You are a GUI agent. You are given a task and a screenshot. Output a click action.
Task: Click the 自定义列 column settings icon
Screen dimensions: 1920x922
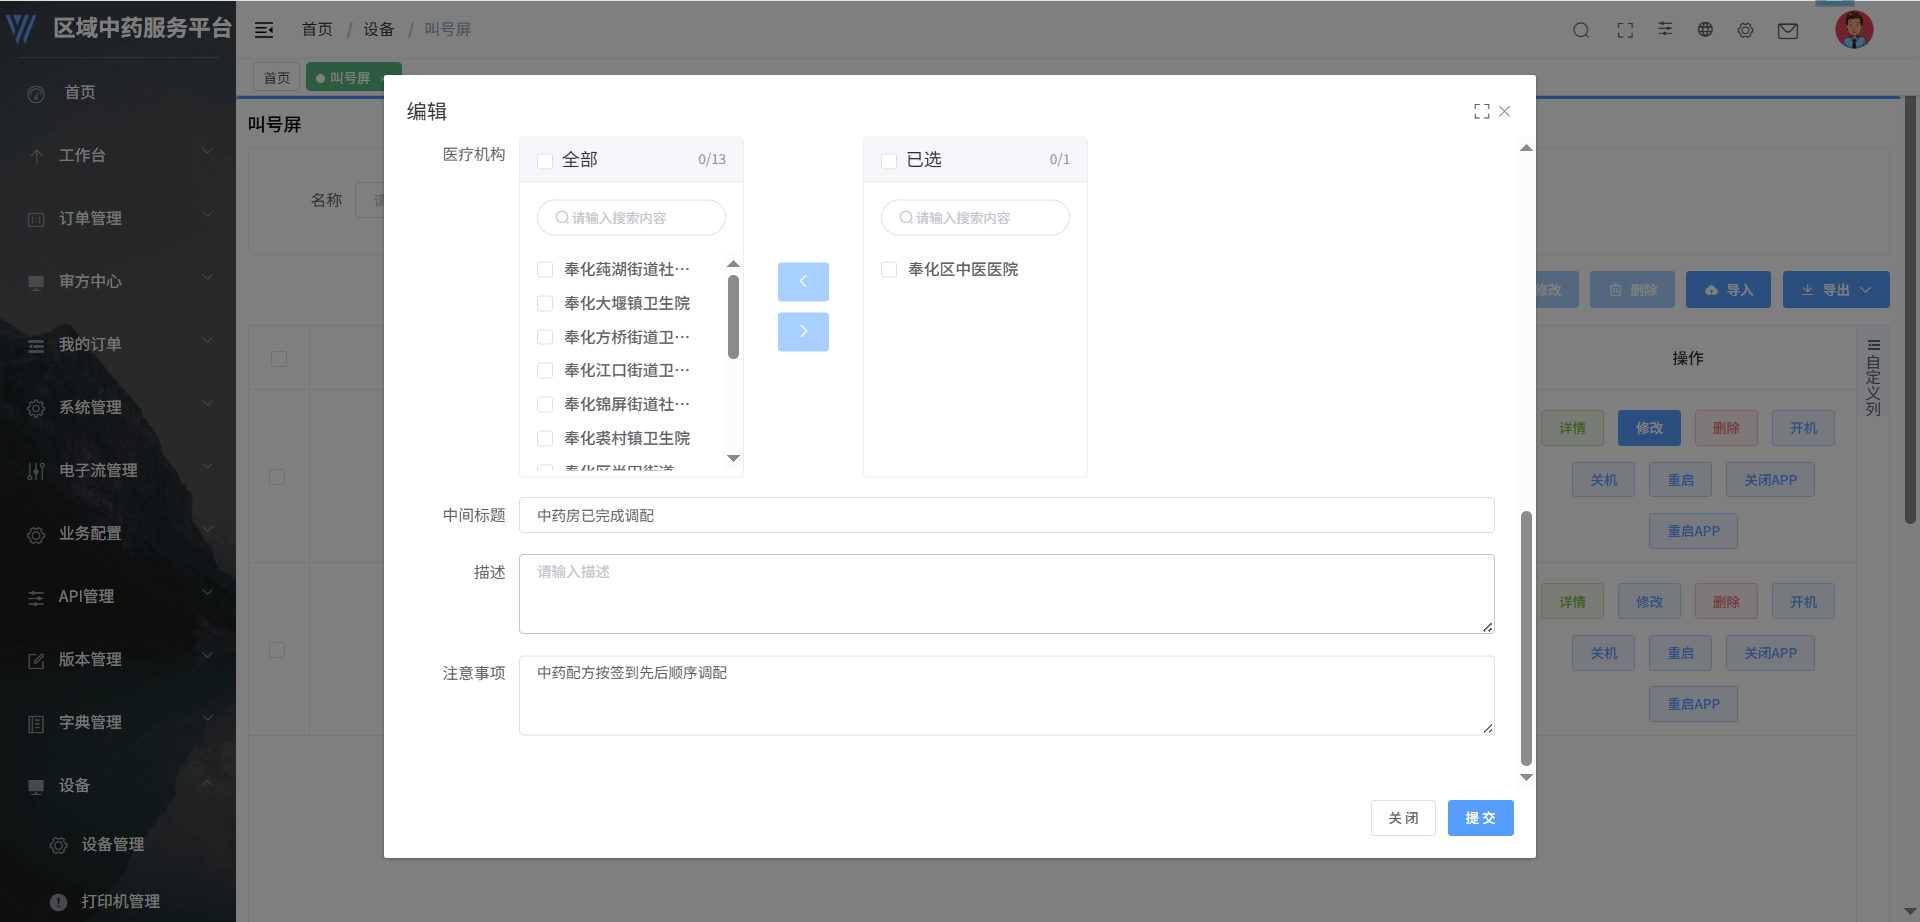1874,345
